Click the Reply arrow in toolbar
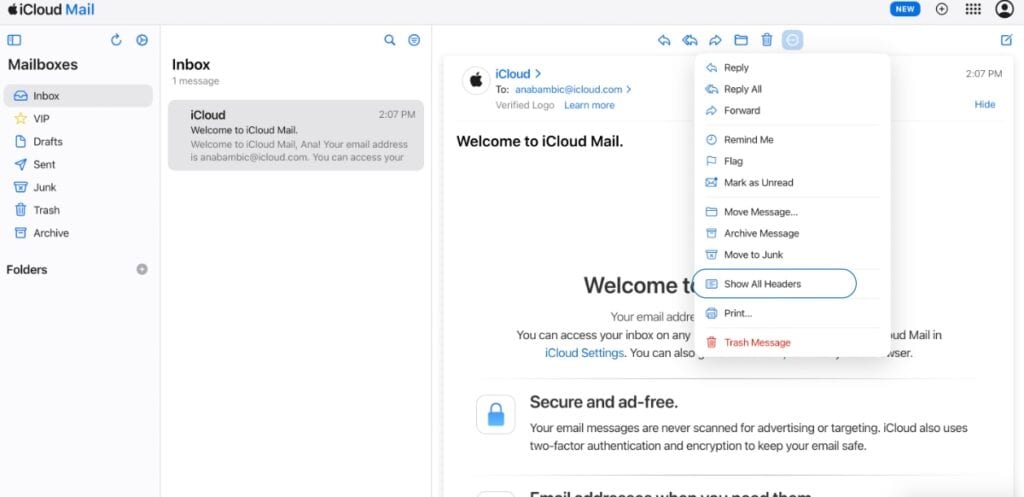Screen dimensions: 1024x497 (664, 40)
